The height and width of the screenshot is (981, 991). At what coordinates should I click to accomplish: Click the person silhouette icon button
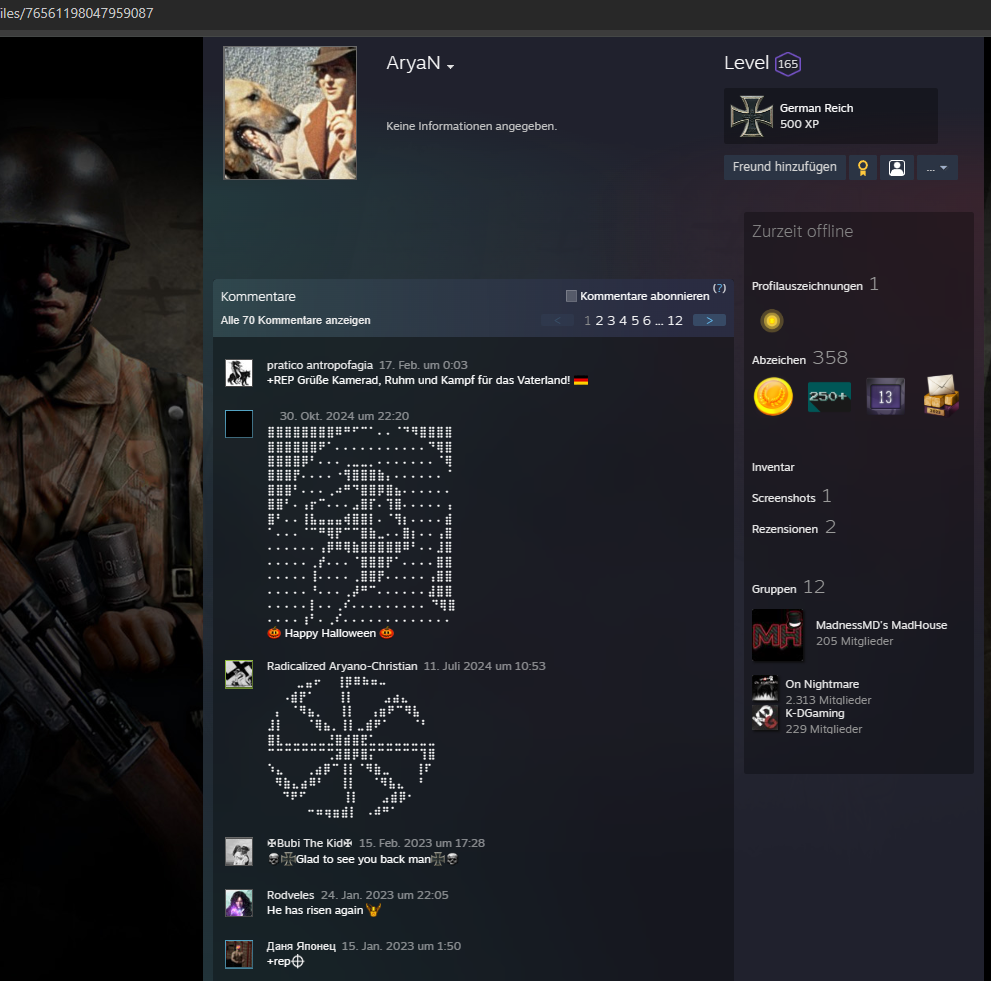pyautogui.click(x=896, y=167)
